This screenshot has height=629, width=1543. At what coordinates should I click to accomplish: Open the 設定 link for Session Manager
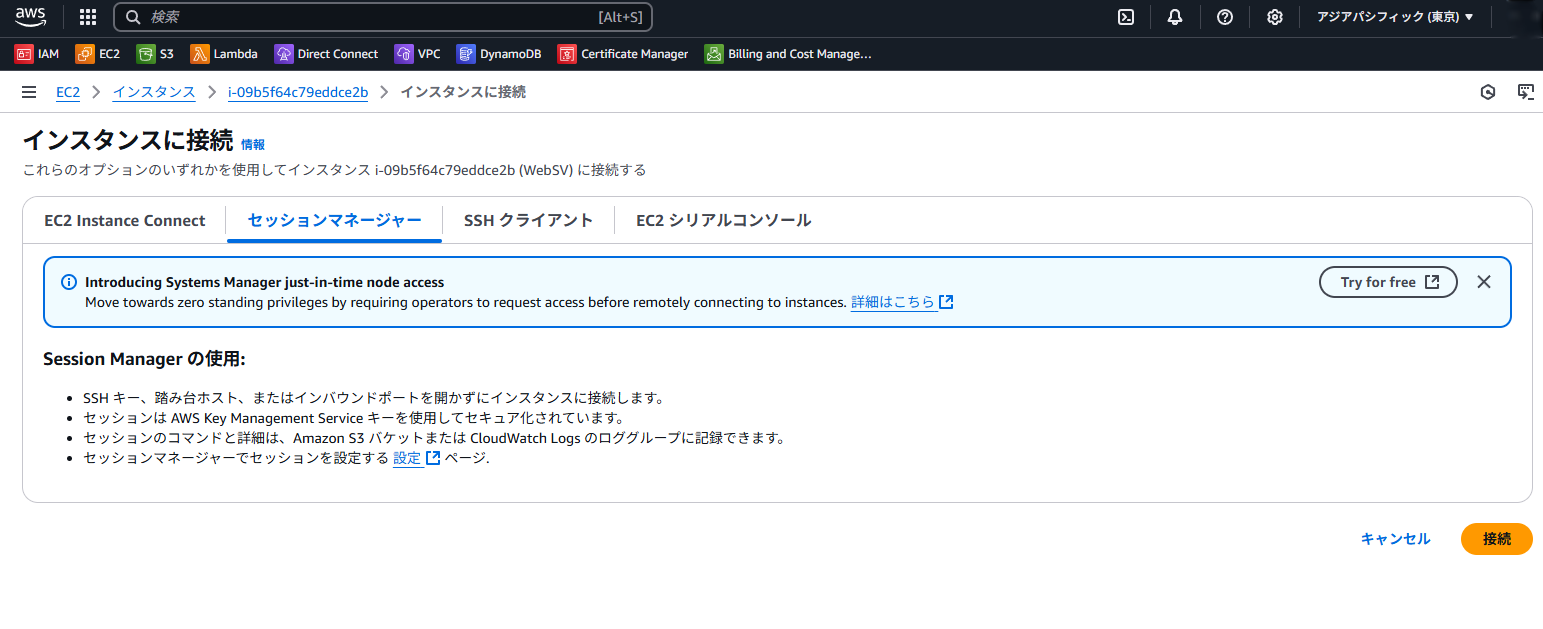coord(416,458)
